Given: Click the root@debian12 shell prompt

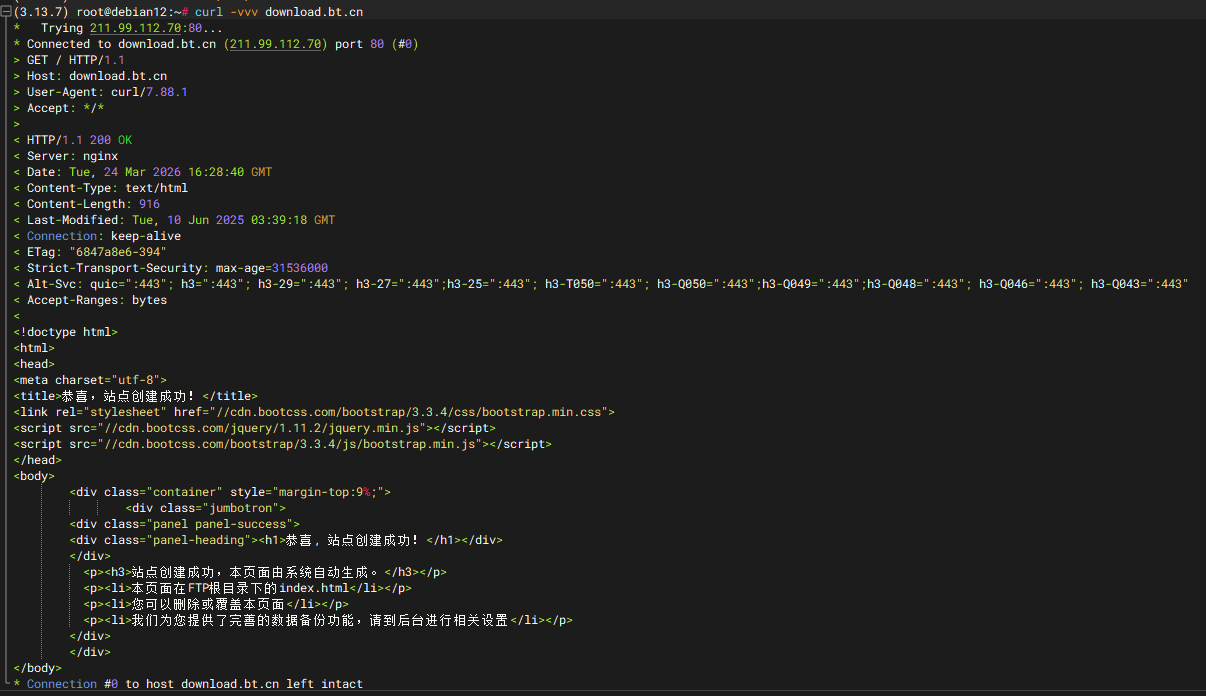Looking at the screenshot, I should point(110,11).
